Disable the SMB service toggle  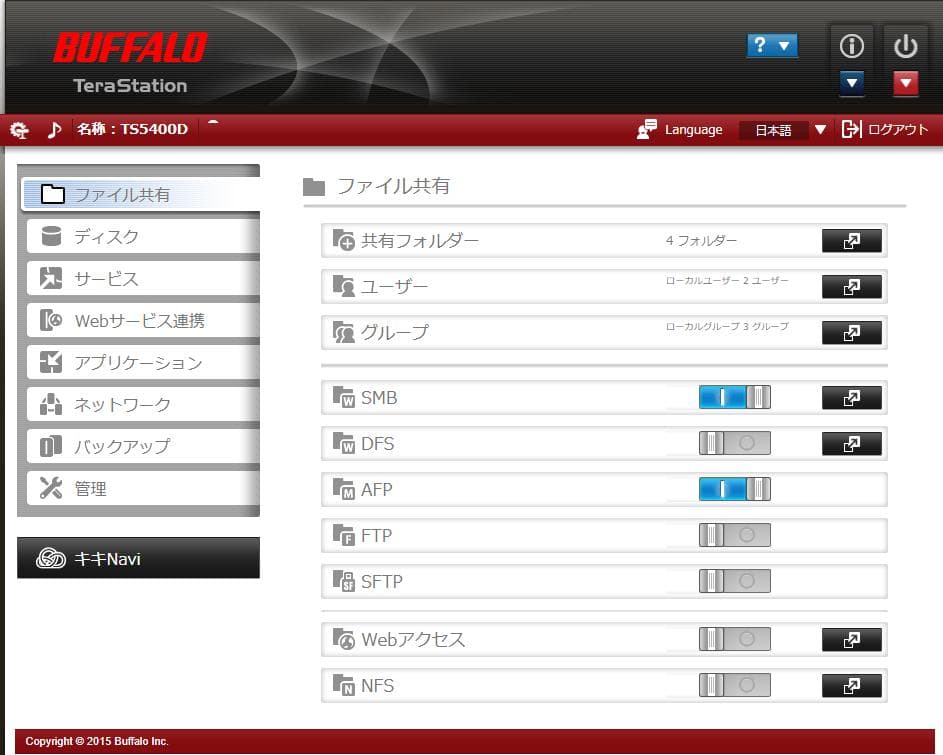pos(736,397)
